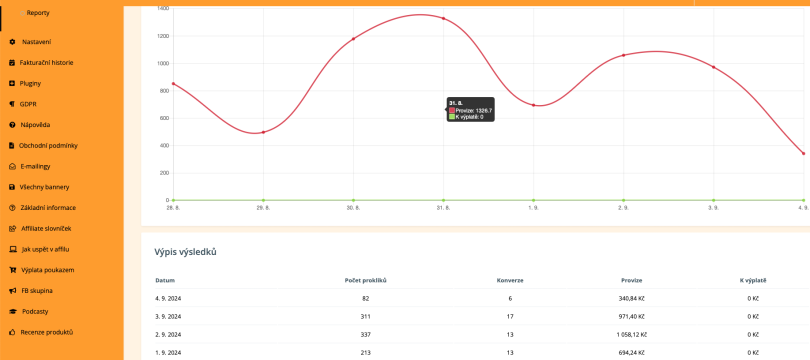Open the Reporty menu item
810x360 pixels.
coord(38,13)
